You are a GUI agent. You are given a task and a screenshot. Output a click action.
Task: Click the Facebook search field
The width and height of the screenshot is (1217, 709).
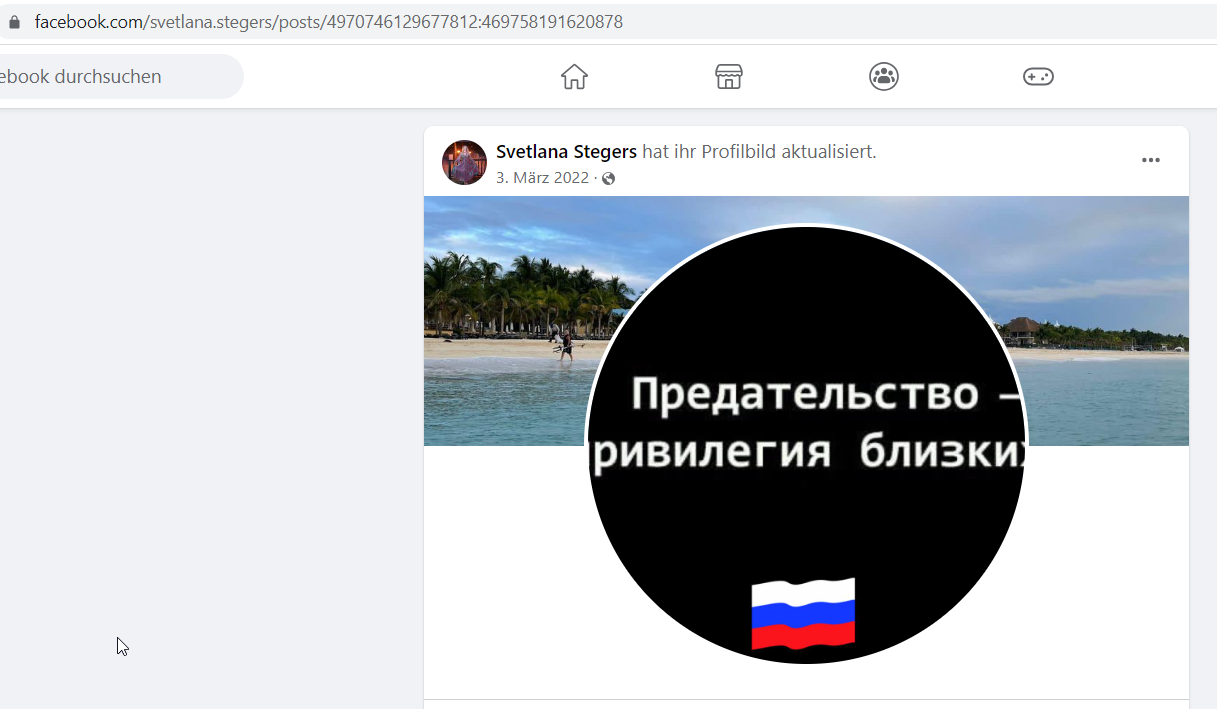point(120,77)
